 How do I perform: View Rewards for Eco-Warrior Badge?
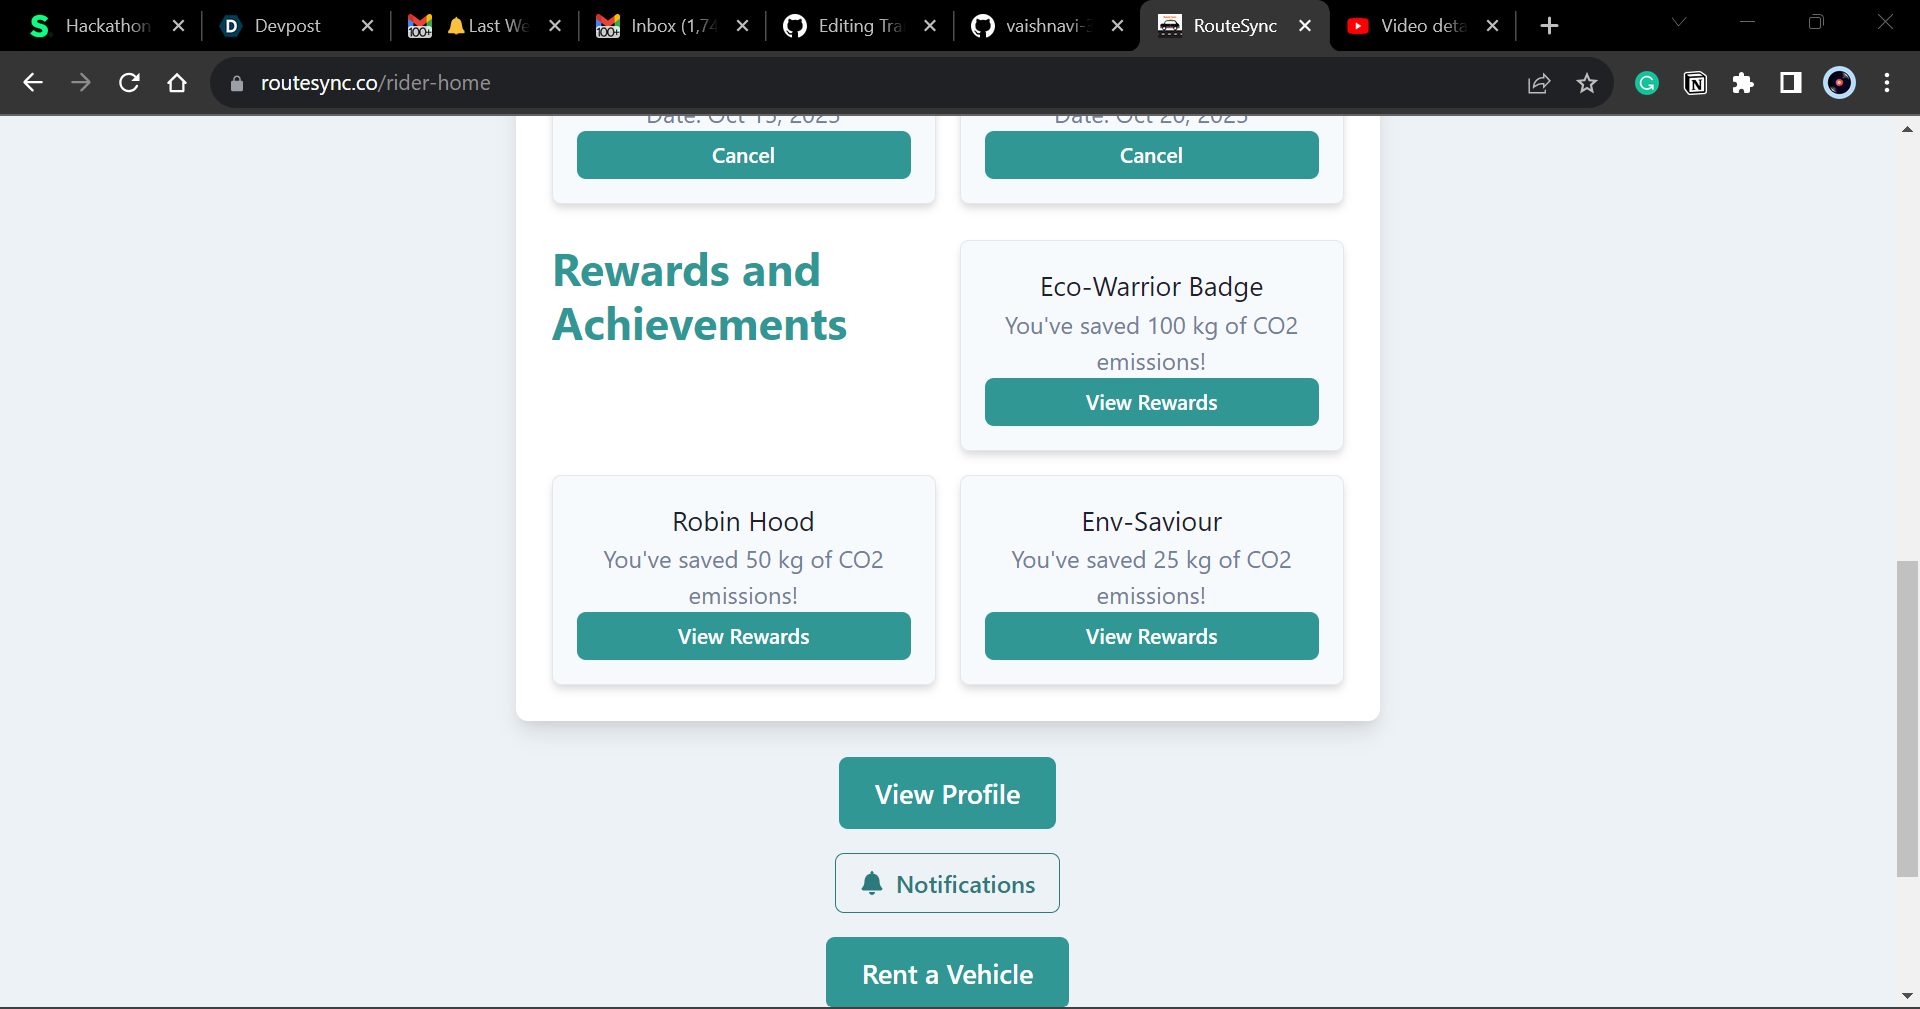pos(1151,402)
